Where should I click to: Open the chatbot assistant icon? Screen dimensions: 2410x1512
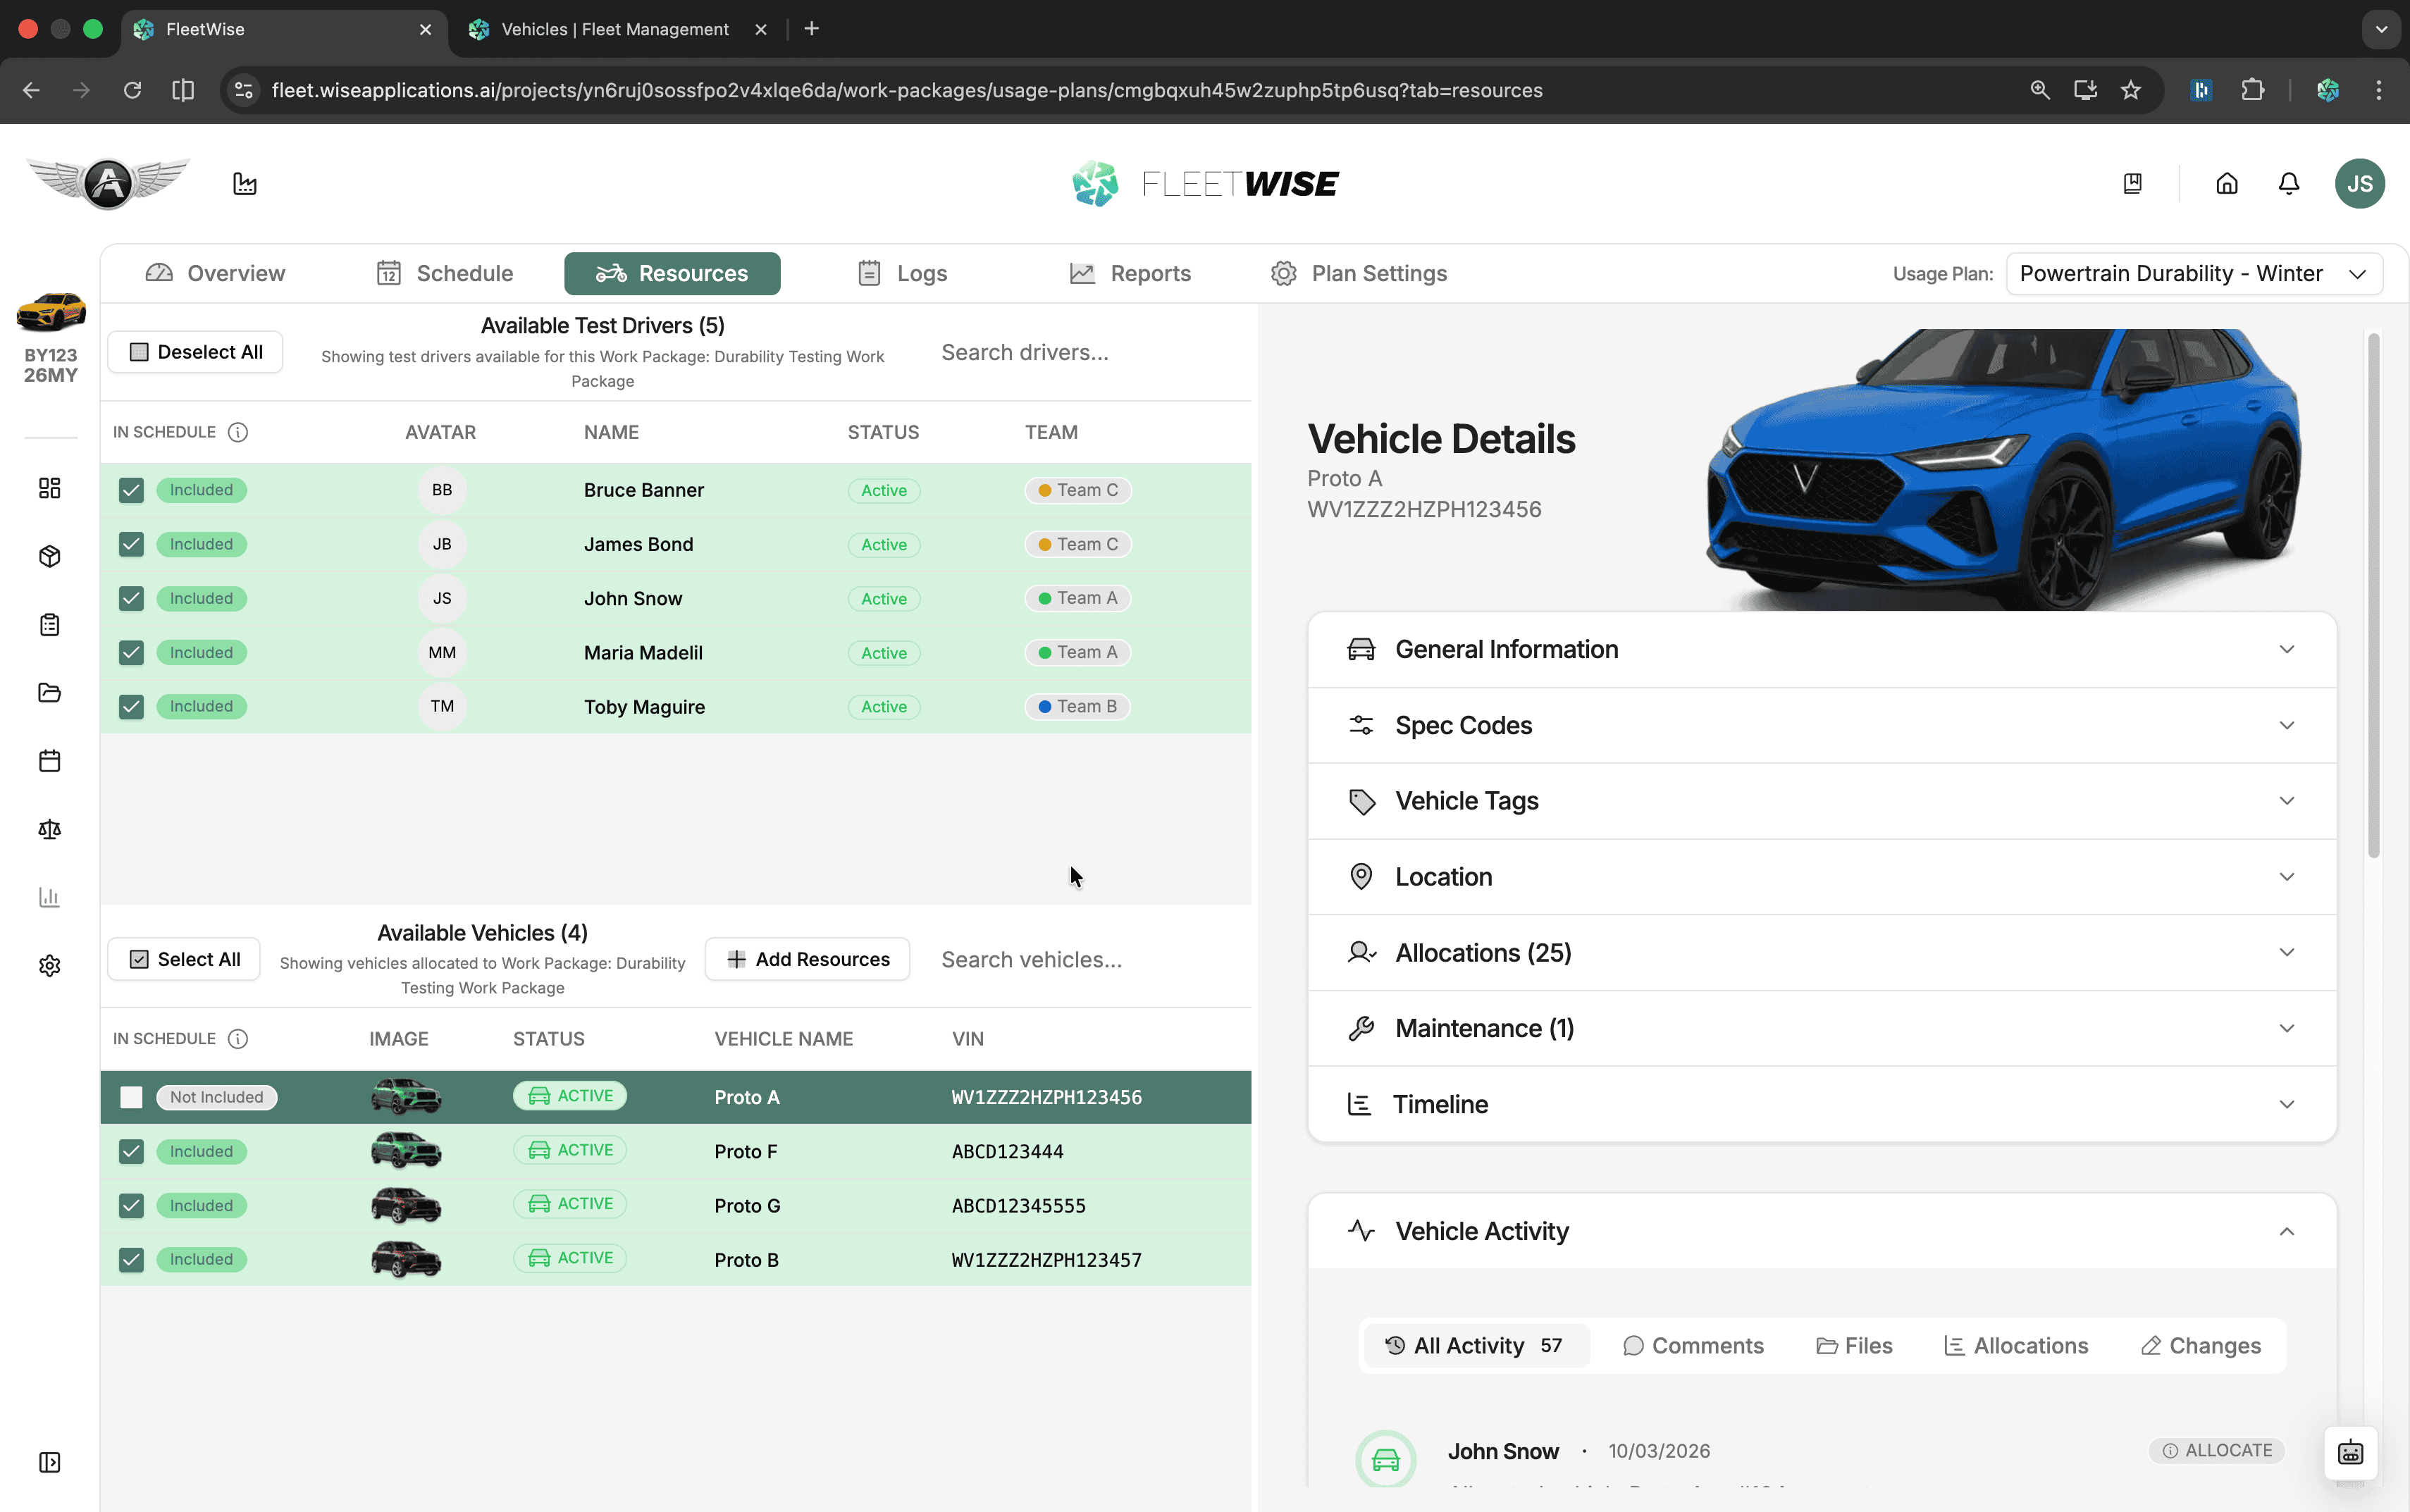tap(2351, 1453)
